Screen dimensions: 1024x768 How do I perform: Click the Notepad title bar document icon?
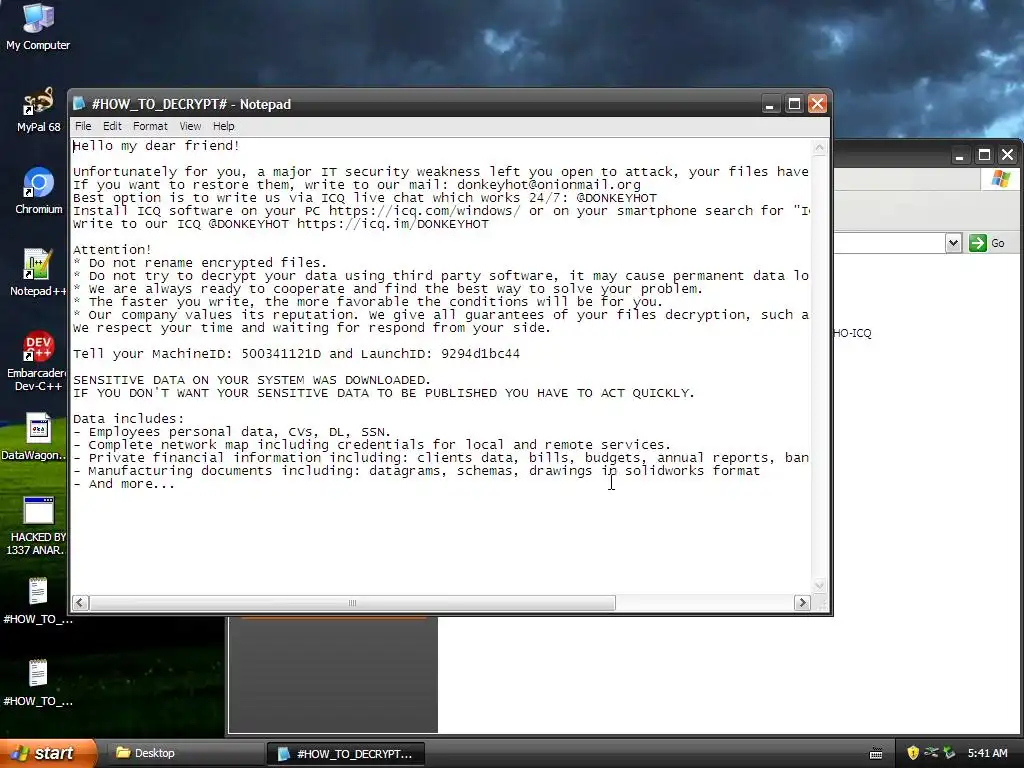[79, 104]
